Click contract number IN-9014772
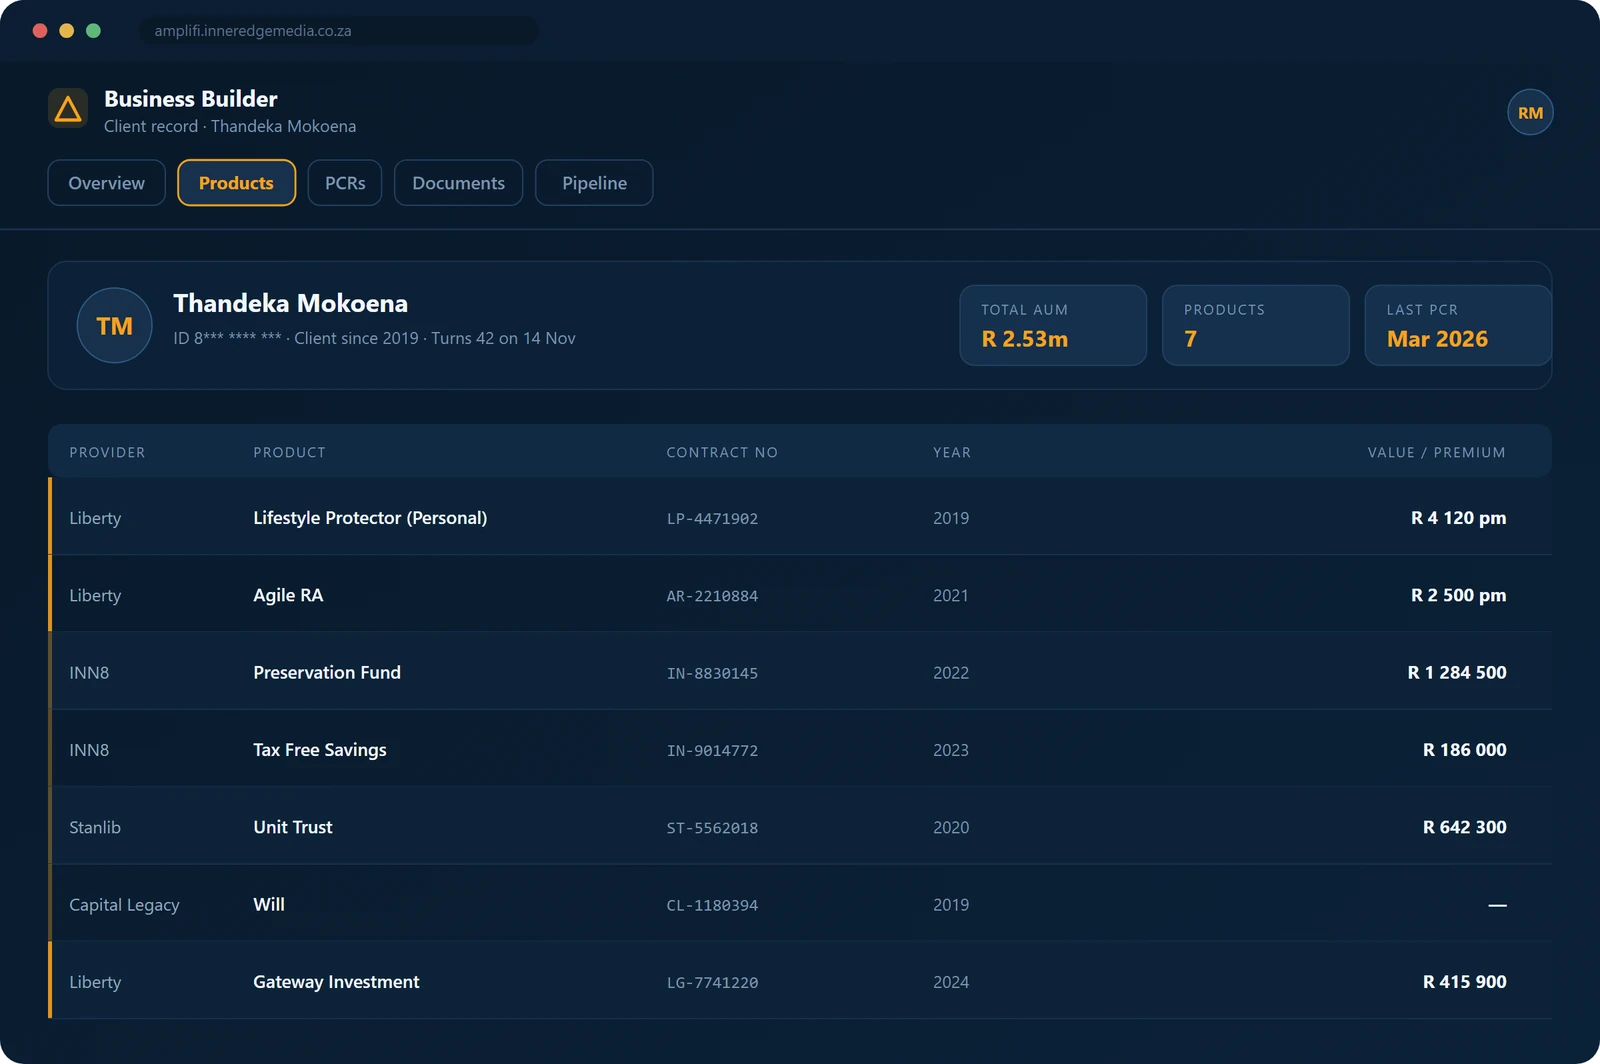 pyautogui.click(x=712, y=751)
